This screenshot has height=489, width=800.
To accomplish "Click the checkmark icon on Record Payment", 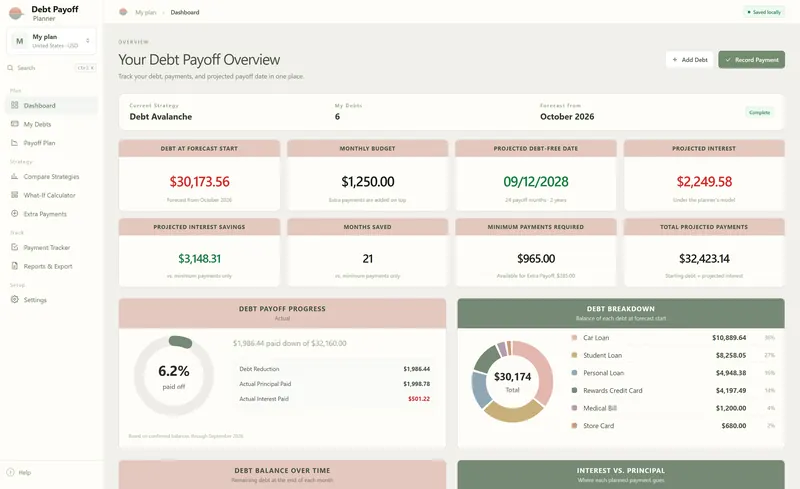I will click(728, 60).
